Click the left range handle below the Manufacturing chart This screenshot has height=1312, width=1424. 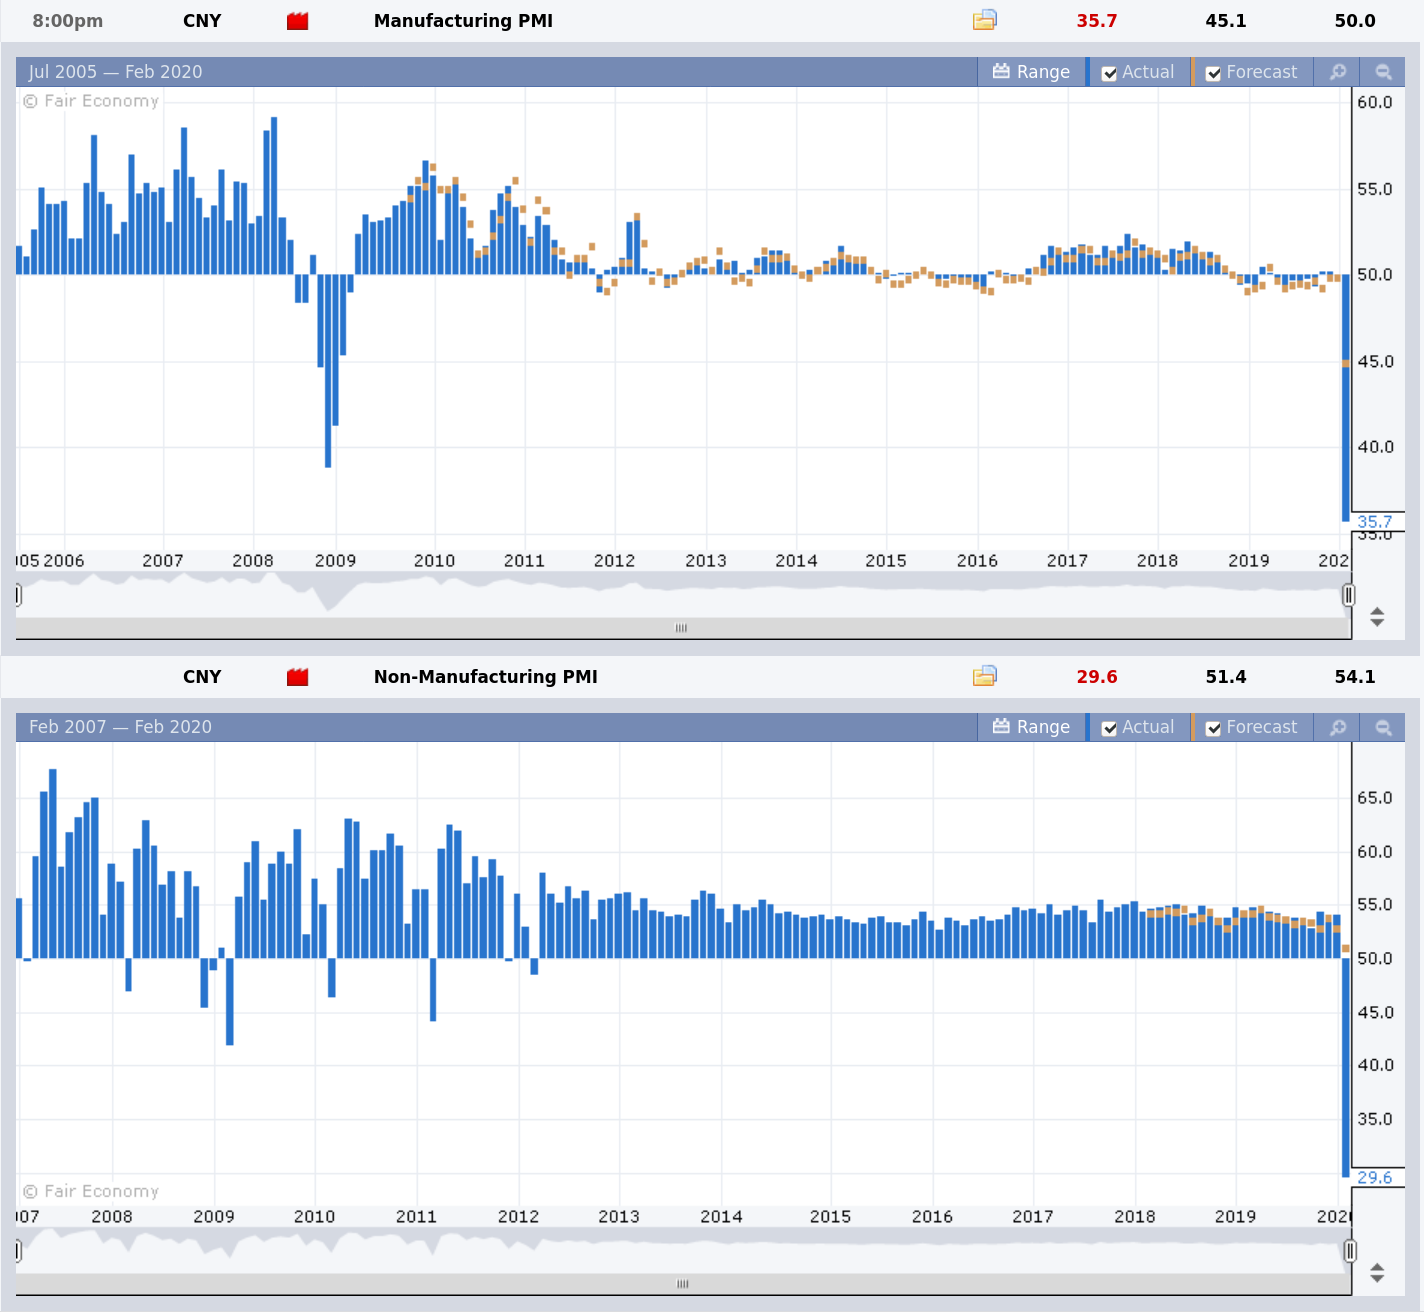[18, 595]
